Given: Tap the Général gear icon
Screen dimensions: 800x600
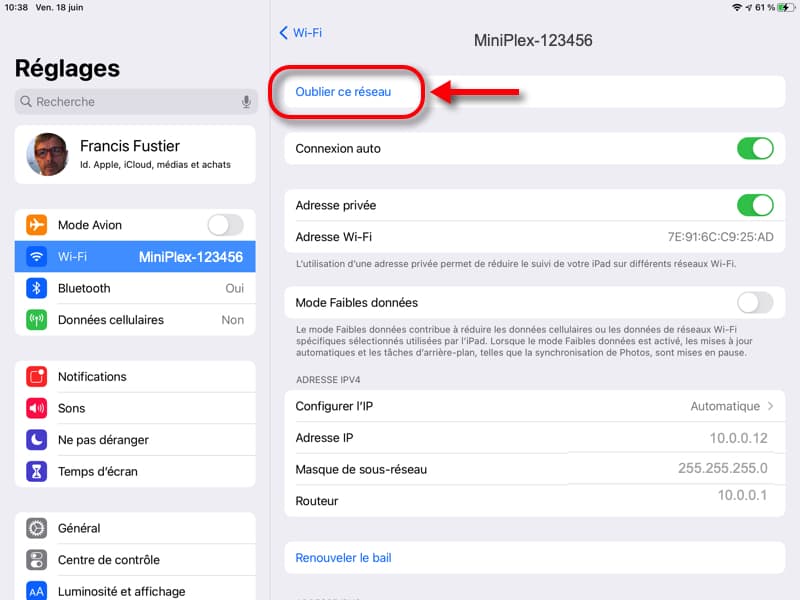Looking at the screenshot, I should [37, 528].
